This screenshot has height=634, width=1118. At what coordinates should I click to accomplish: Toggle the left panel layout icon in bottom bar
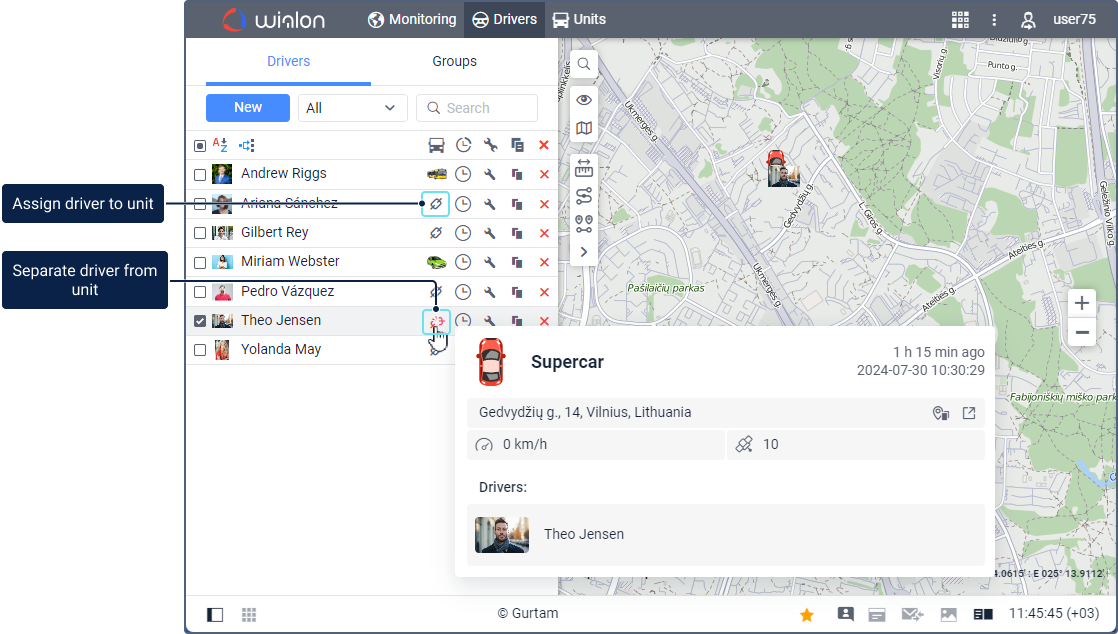(215, 615)
